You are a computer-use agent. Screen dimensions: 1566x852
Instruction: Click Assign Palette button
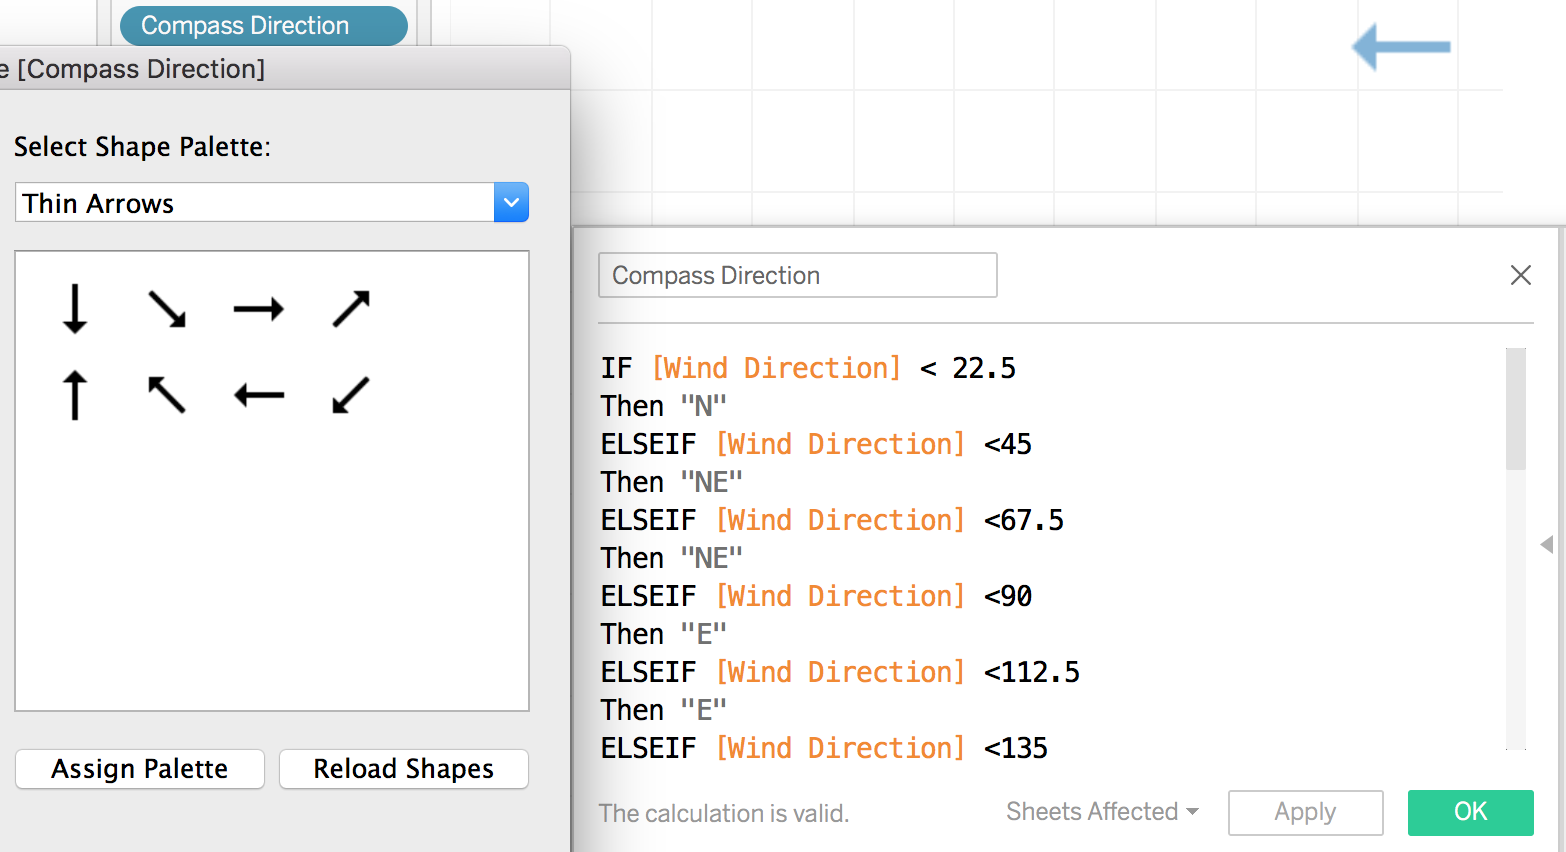click(140, 769)
